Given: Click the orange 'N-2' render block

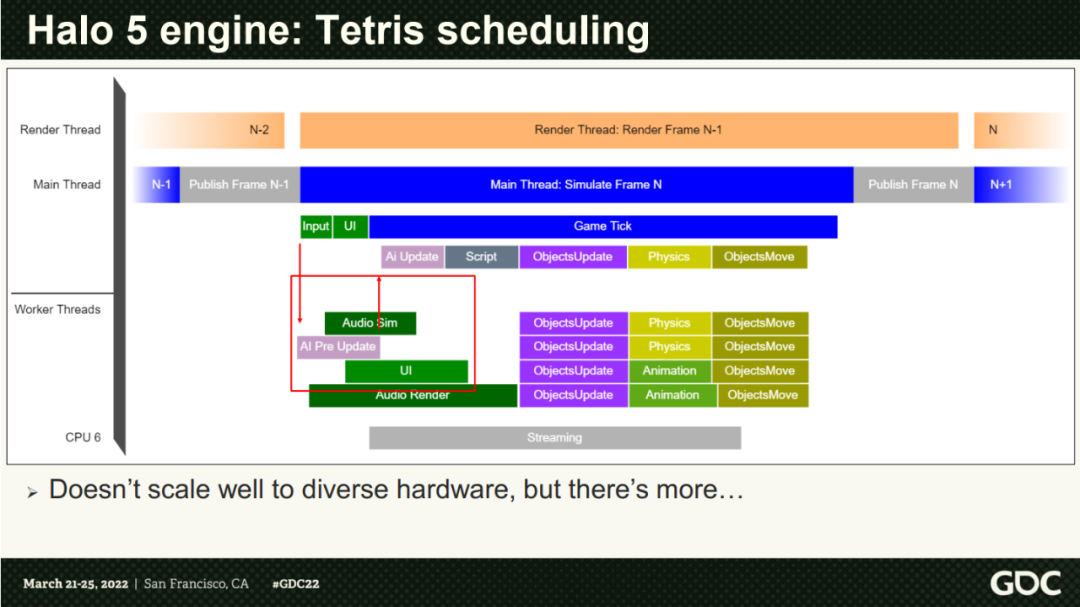Looking at the screenshot, I should (209, 130).
